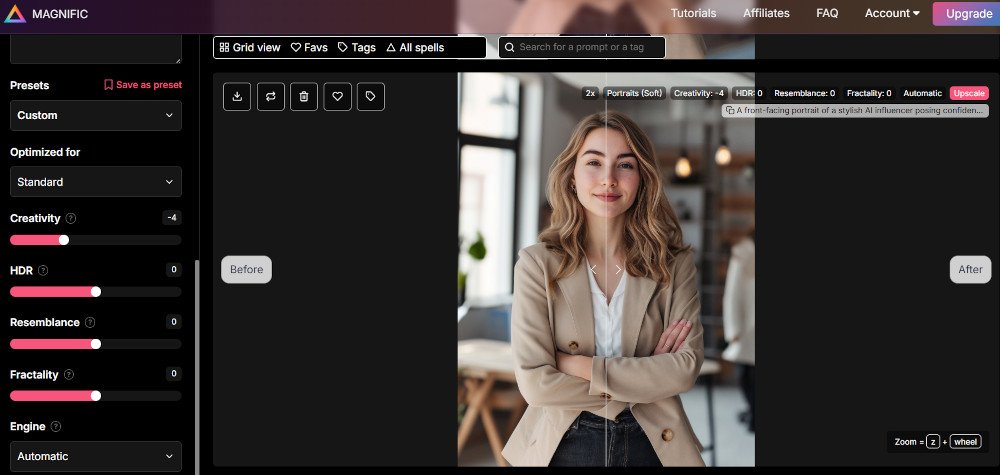The image size is (1000, 475).
Task: Copy the prompt text with copy icon
Action: [x=730, y=110]
